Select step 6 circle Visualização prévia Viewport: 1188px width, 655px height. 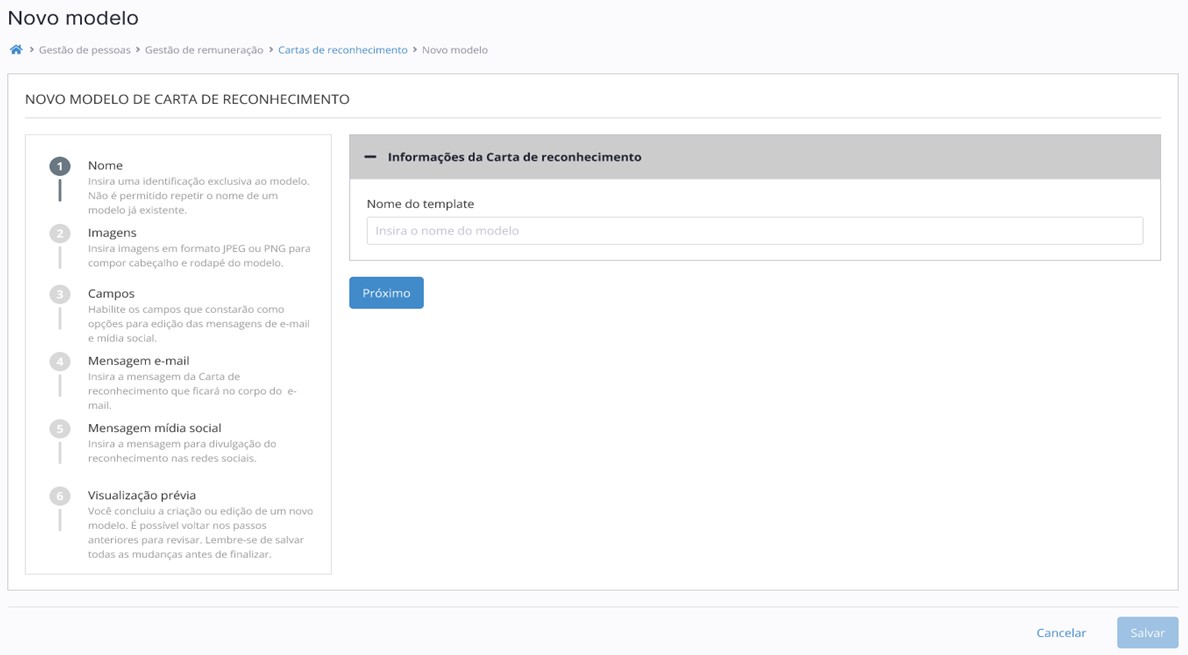(60, 497)
